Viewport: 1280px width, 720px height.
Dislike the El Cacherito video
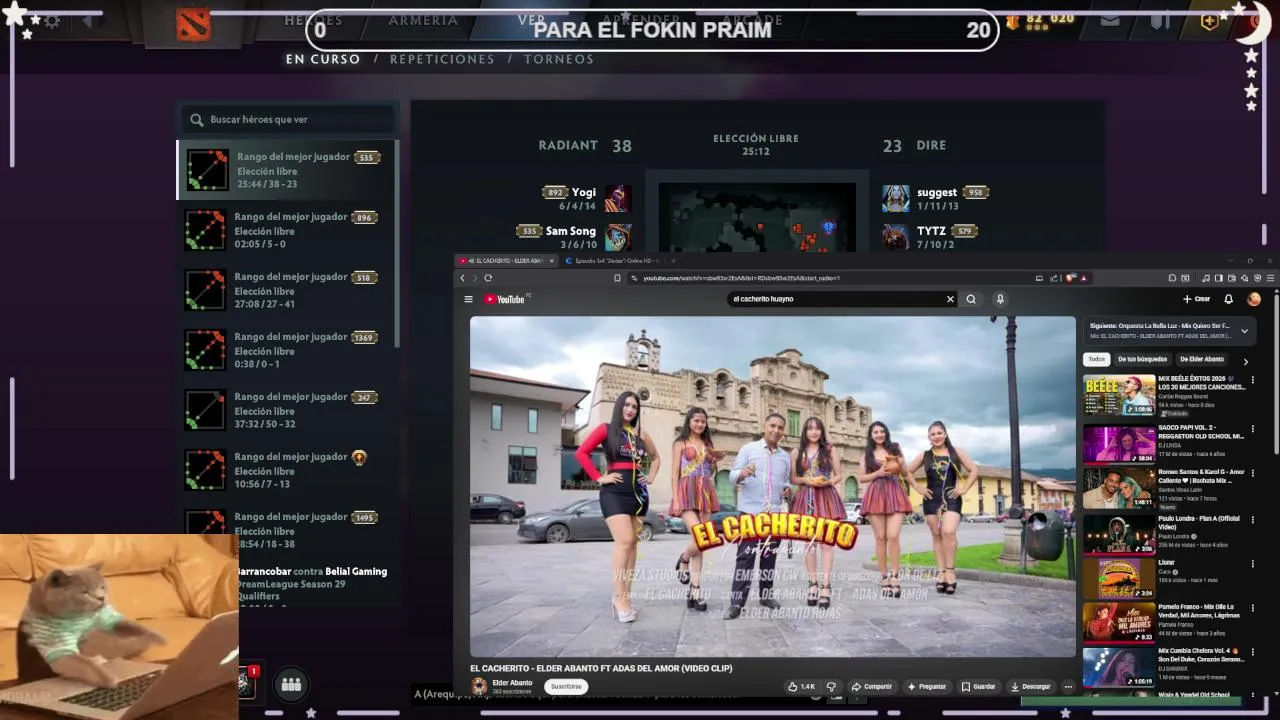831,687
